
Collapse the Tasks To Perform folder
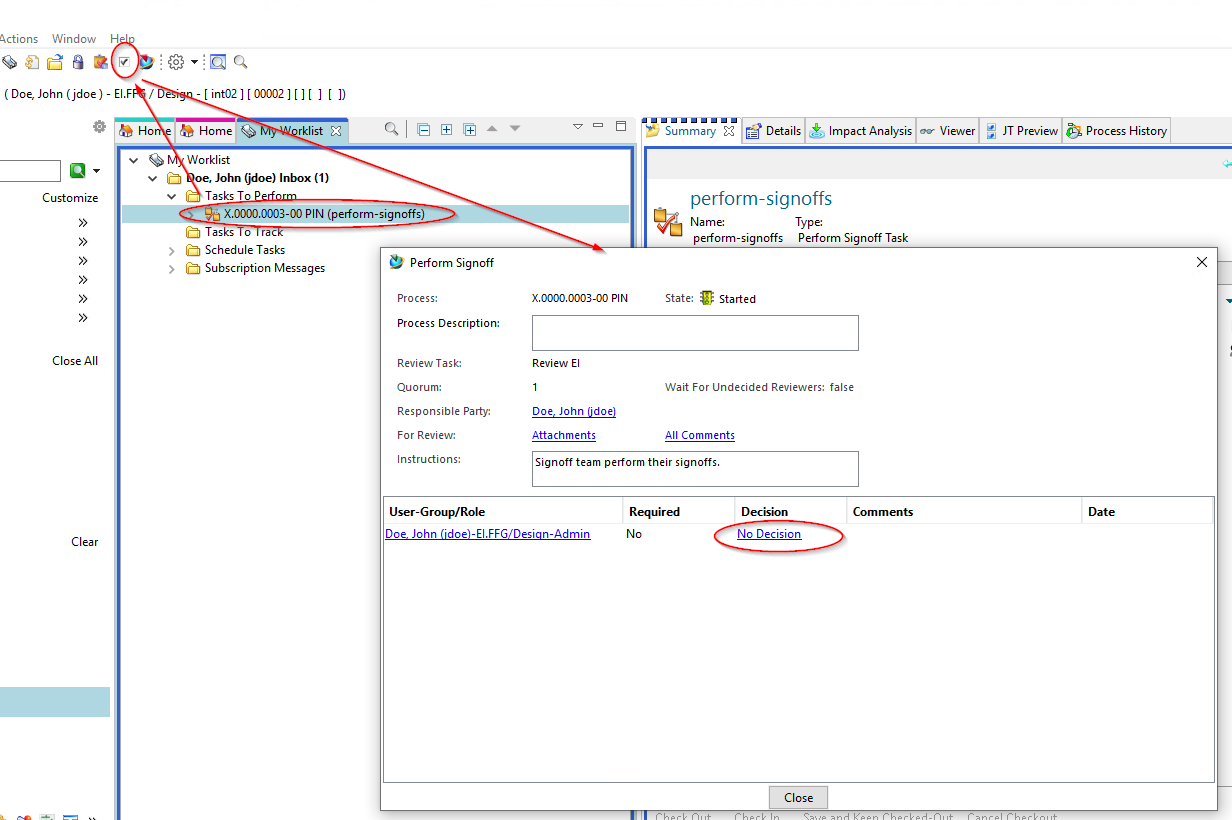(171, 196)
